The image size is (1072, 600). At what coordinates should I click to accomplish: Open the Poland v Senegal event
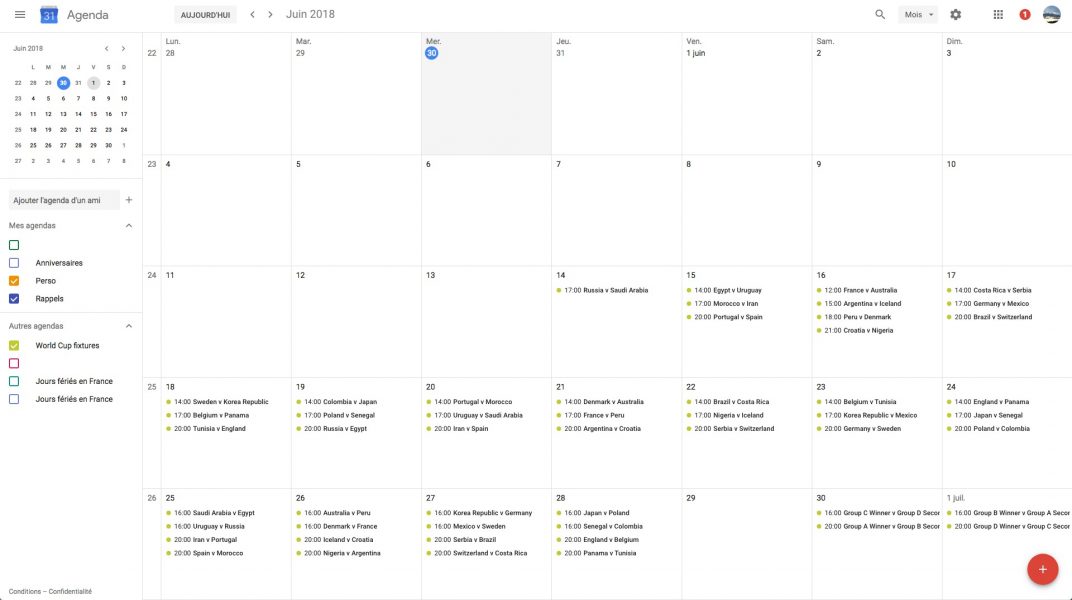(335, 415)
